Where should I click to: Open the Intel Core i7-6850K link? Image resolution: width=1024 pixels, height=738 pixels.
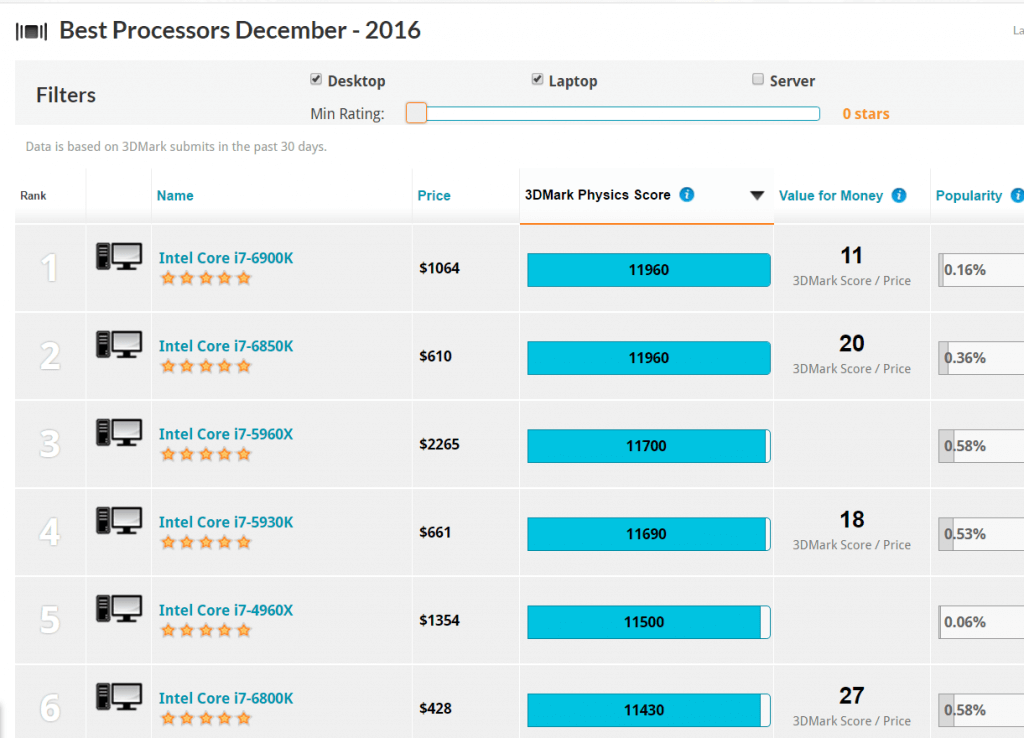226,346
